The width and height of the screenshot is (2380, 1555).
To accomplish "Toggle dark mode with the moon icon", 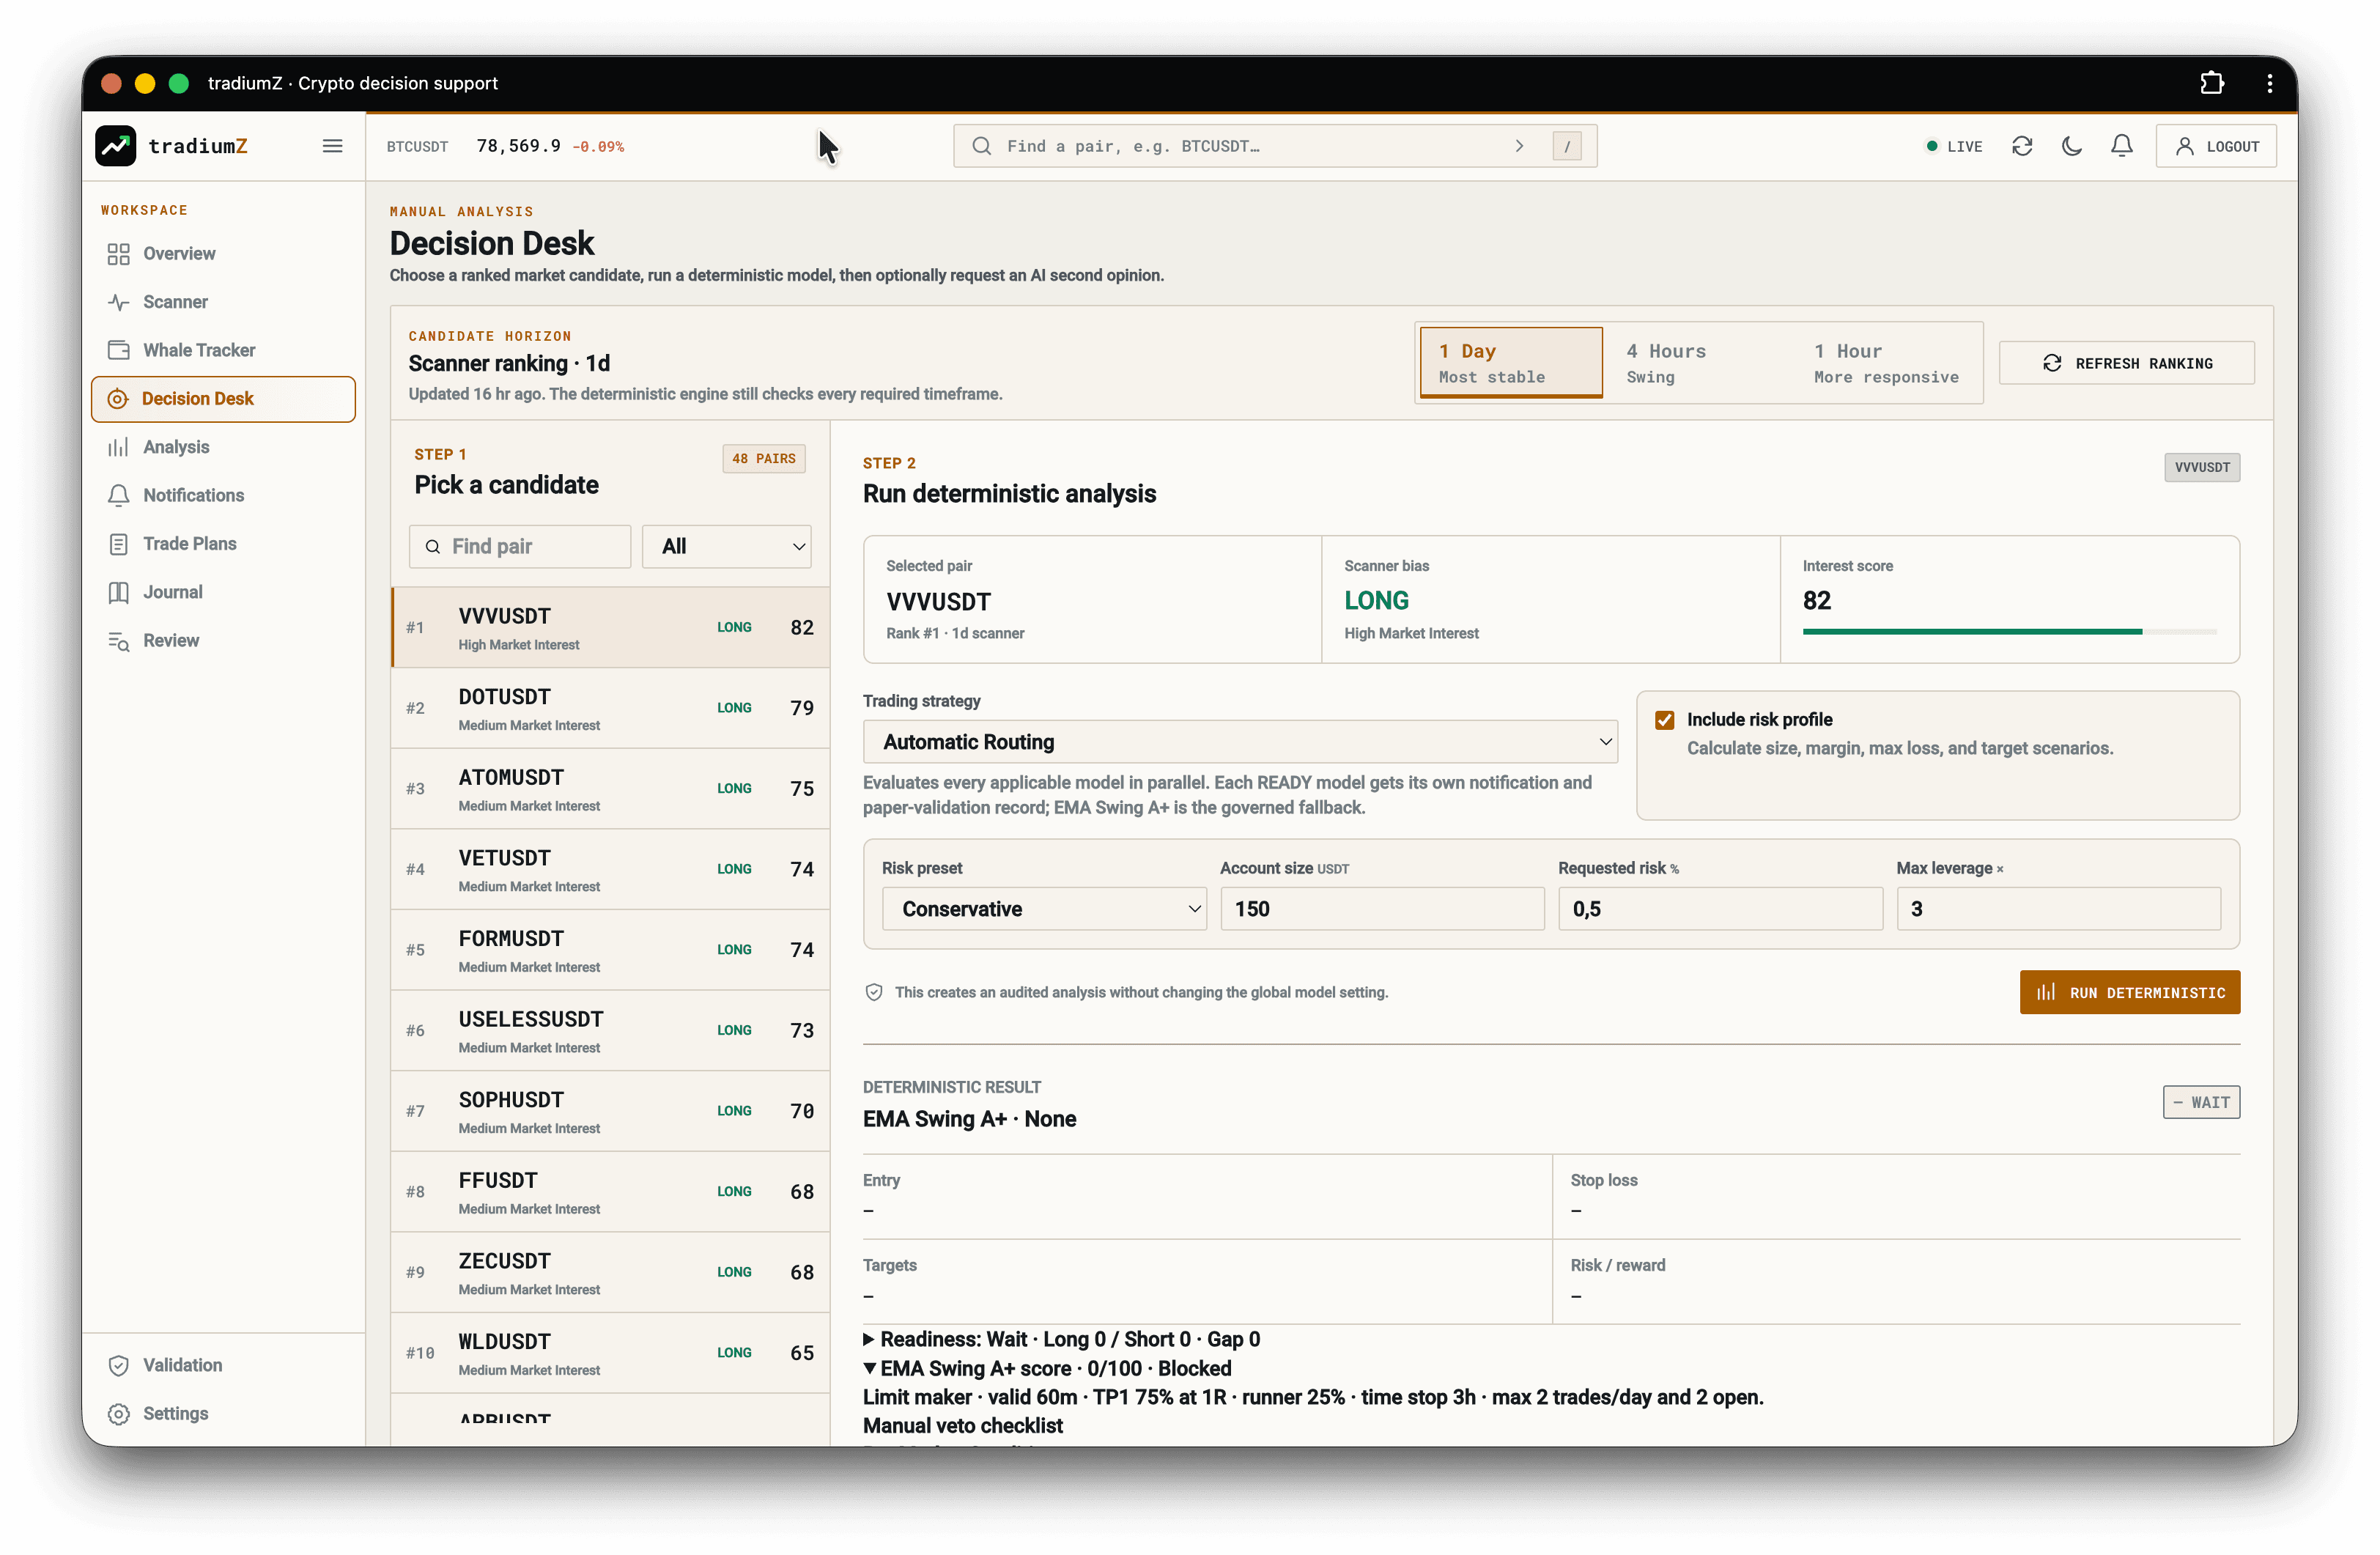I will 2072,146.
